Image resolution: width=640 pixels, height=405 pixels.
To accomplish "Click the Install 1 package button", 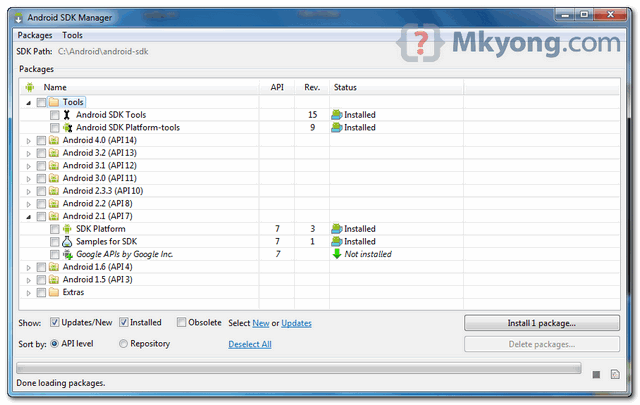I will tap(542, 323).
